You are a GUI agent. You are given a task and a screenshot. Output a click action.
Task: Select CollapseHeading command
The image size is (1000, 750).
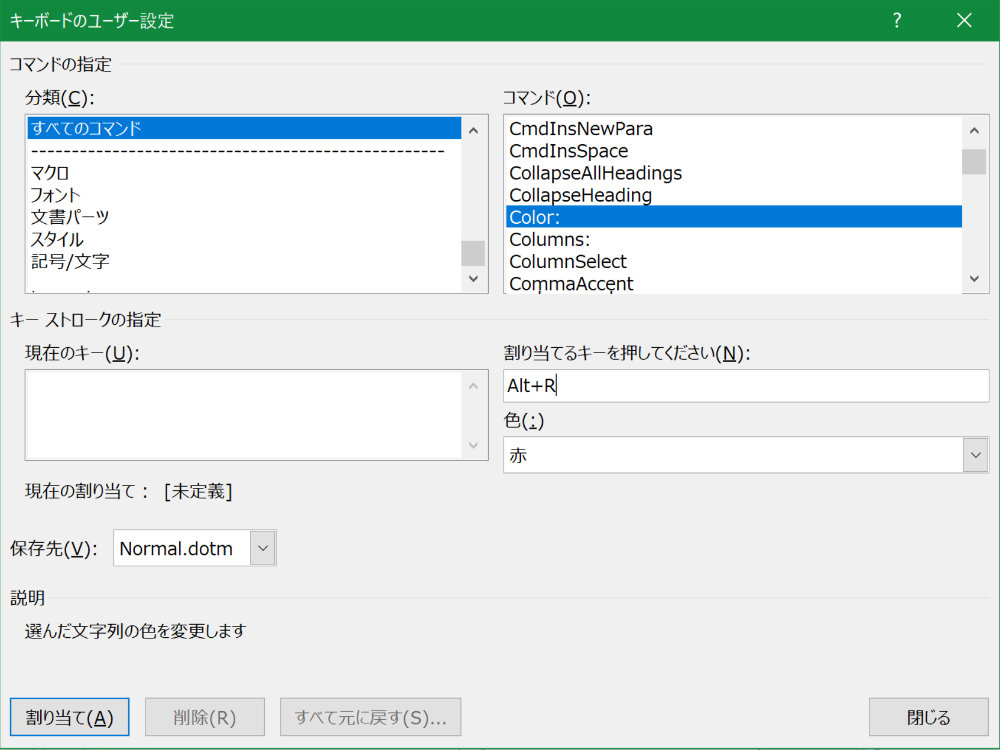[x=734, y=195]
